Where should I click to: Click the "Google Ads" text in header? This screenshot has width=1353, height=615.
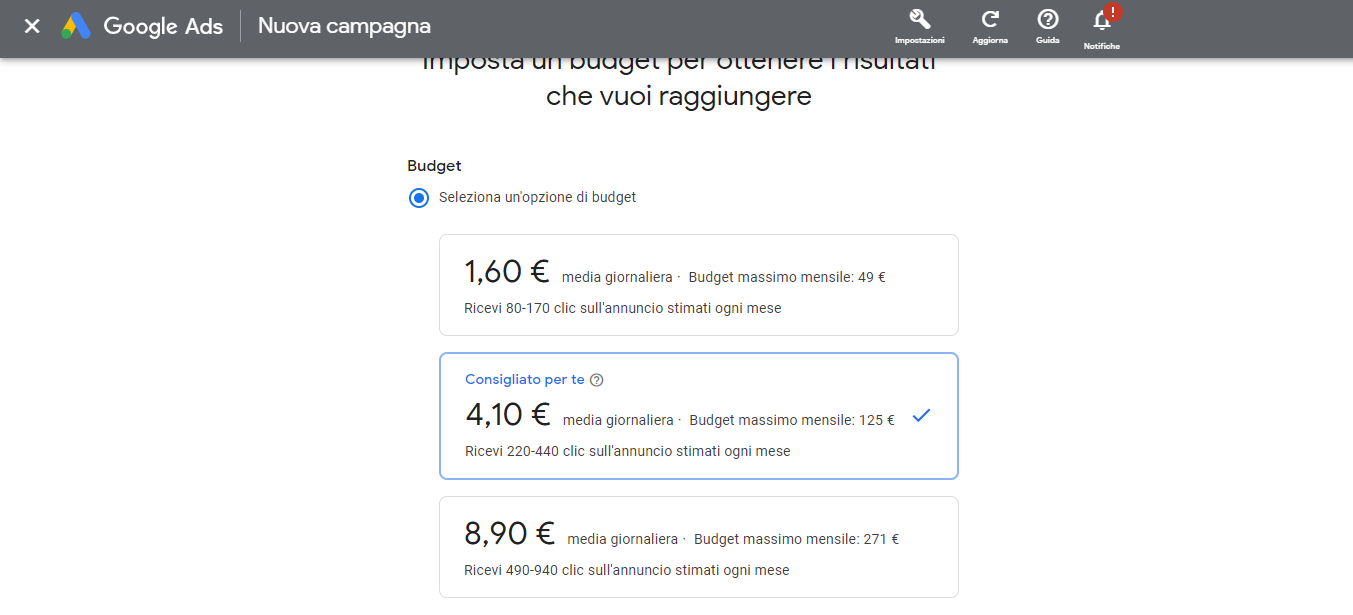tap(163, 26)
